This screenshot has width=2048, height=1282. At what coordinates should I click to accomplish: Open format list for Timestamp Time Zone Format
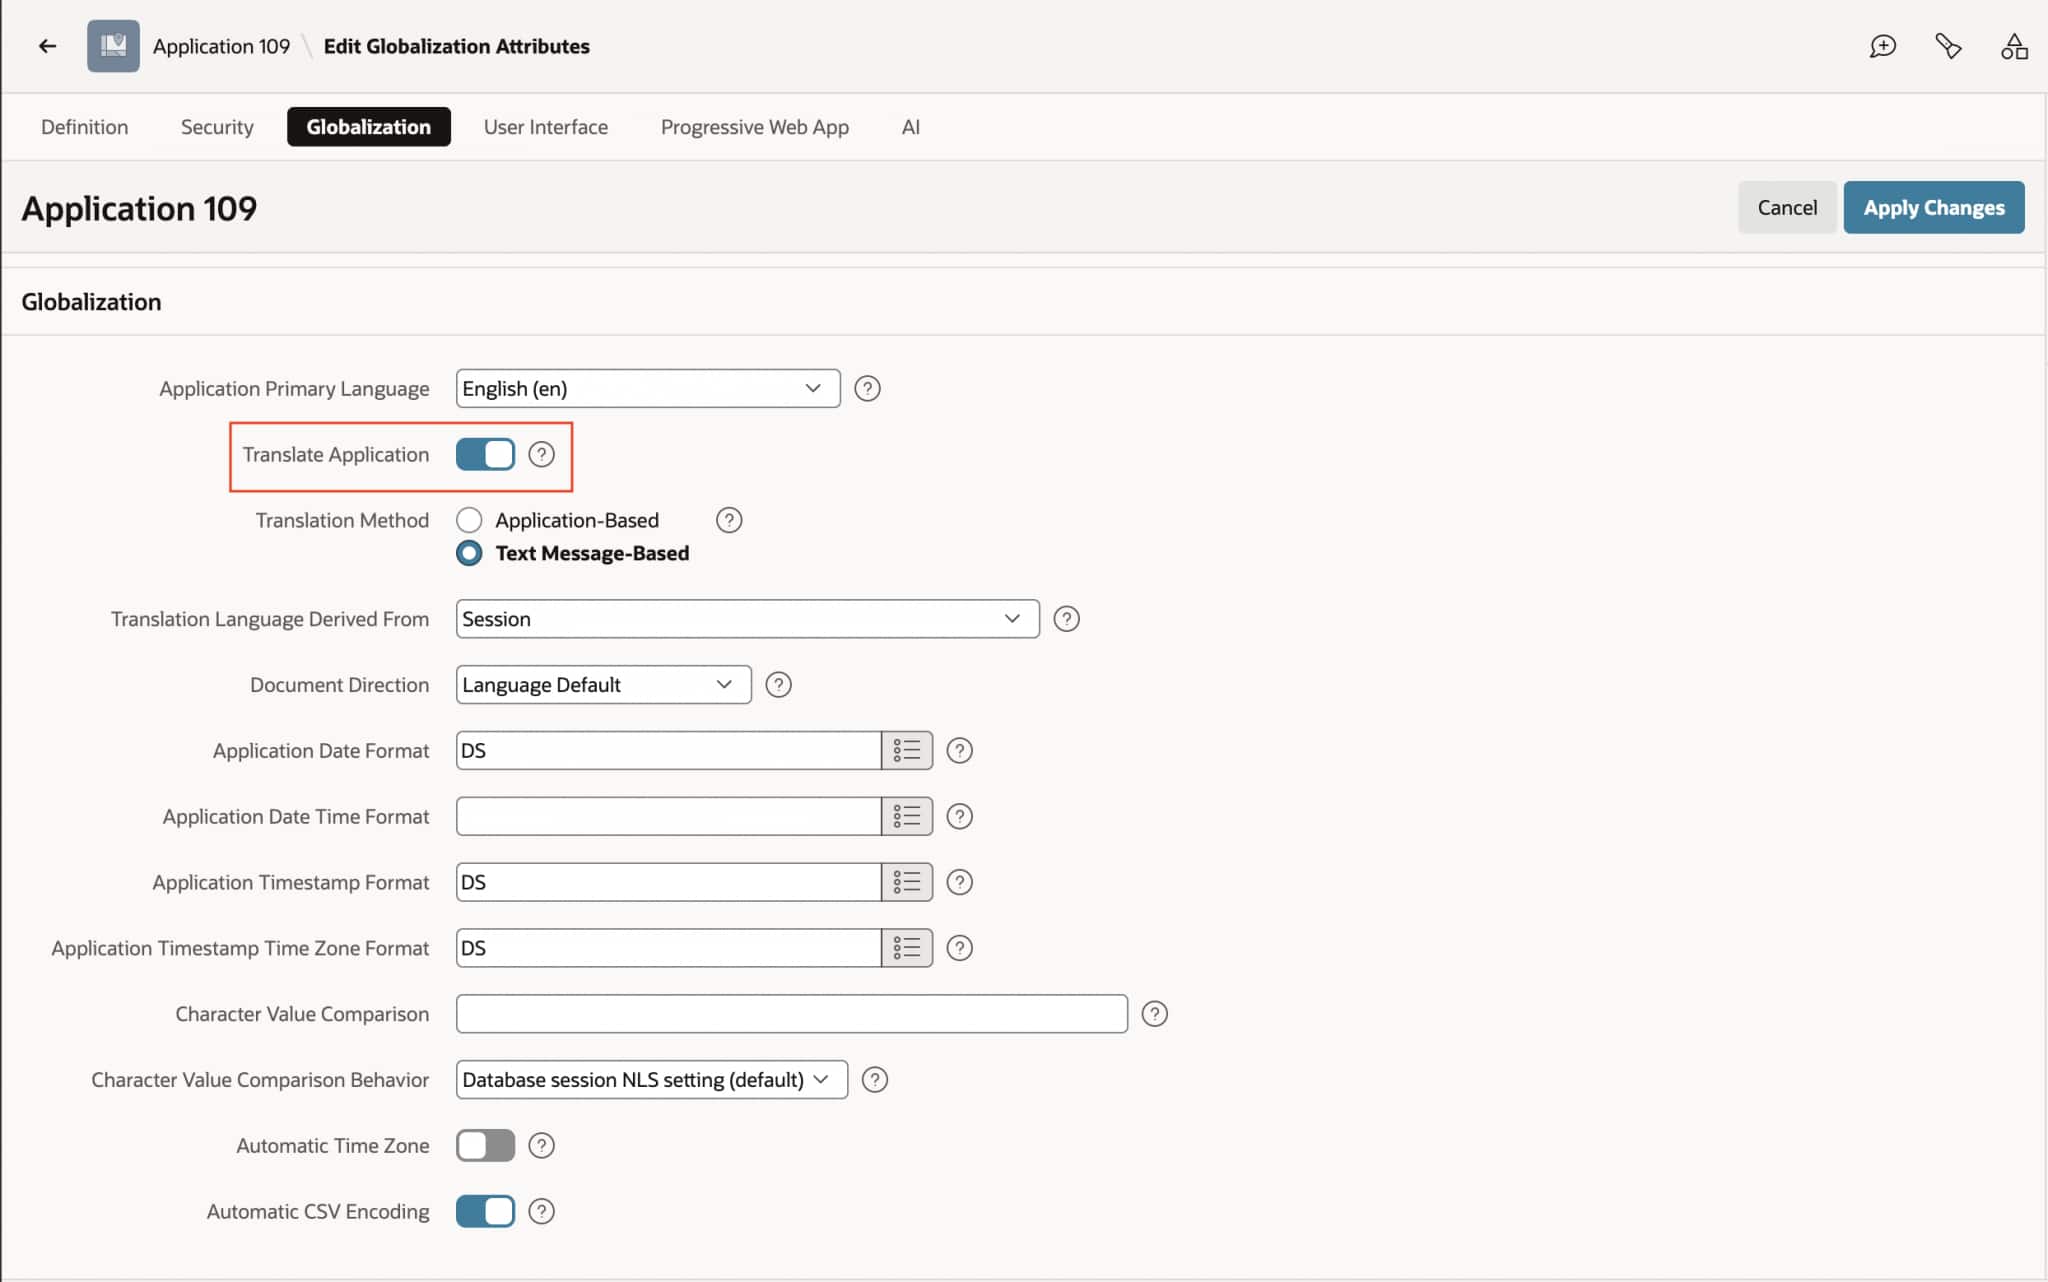(x=907, y=948)
